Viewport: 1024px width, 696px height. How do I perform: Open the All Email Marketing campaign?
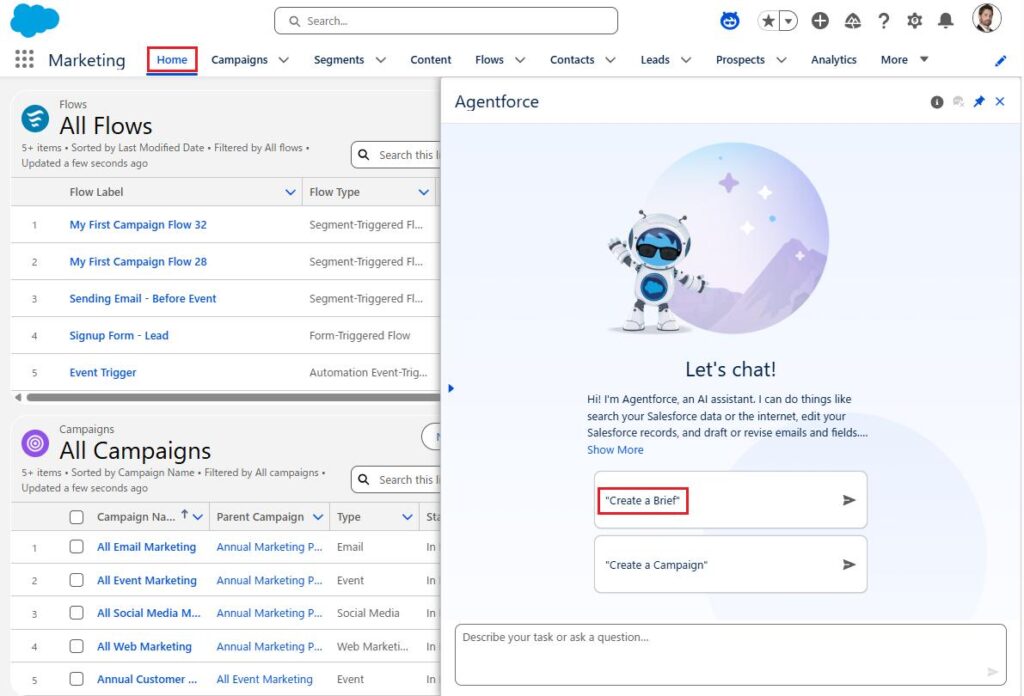pyautogui.click(x=146, y=547)
